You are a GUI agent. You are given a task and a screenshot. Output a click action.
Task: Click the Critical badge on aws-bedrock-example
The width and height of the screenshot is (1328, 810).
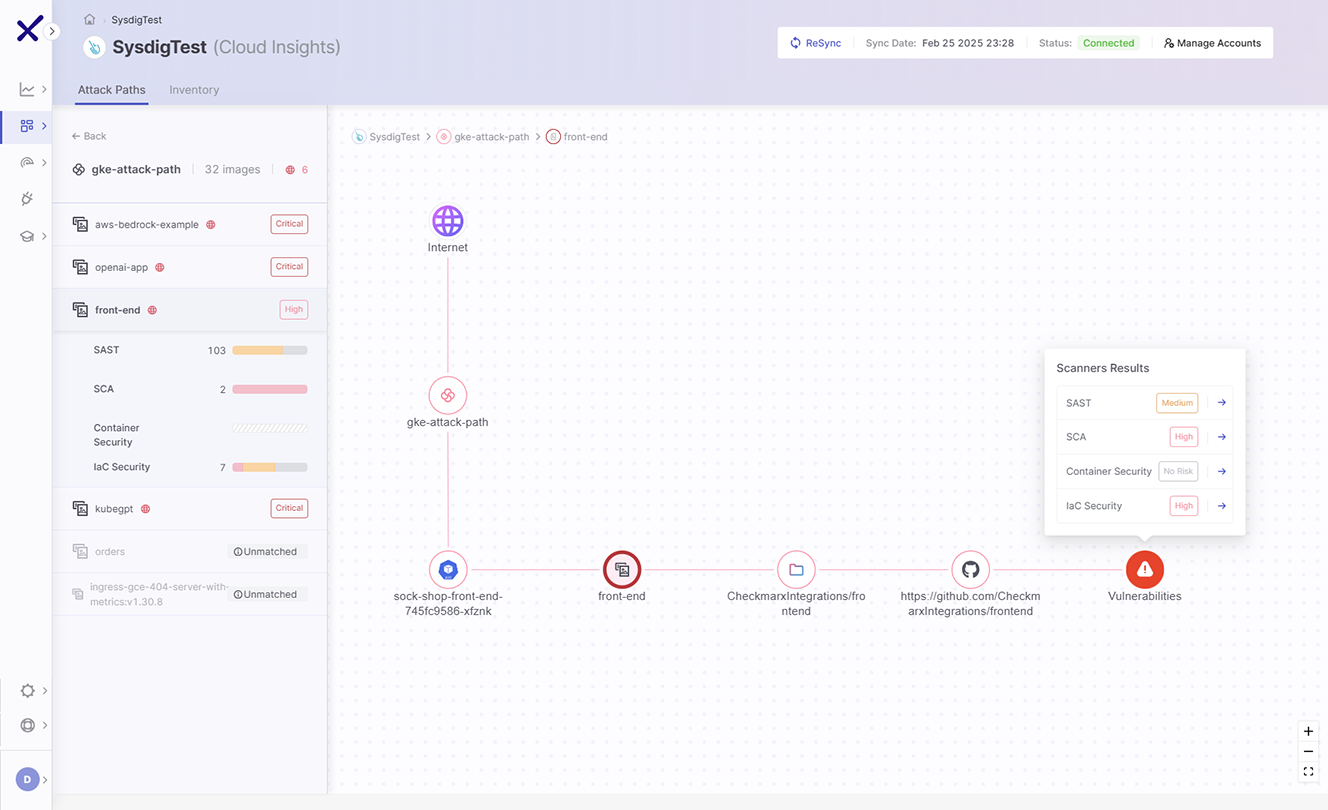[x=289, y=224]
